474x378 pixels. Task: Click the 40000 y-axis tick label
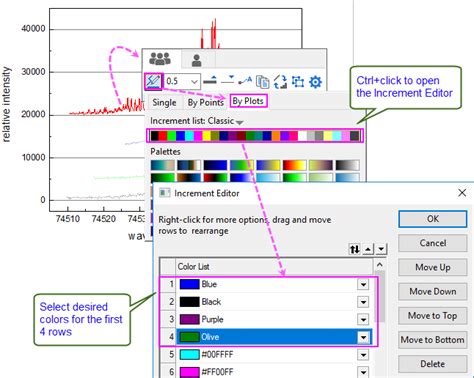pos(33,29)
